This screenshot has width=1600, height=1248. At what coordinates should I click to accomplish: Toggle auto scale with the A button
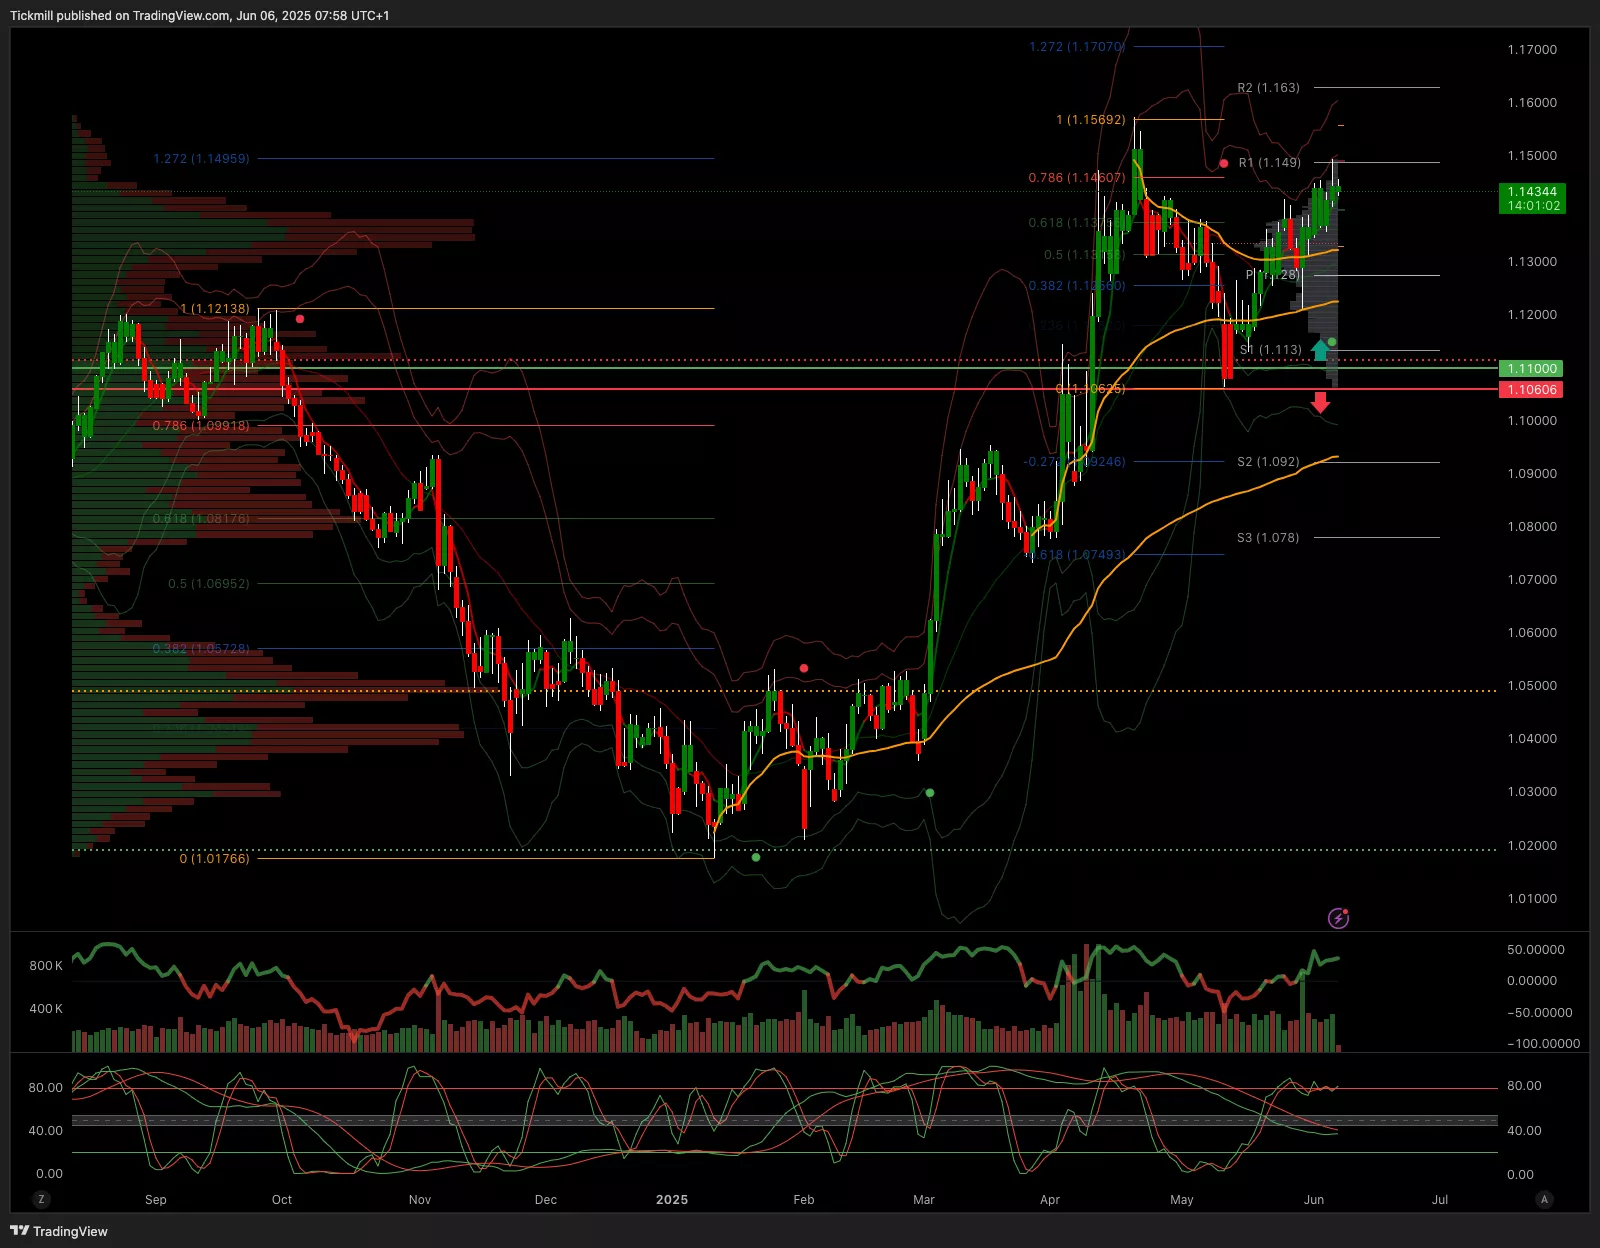point(1544,1199)
